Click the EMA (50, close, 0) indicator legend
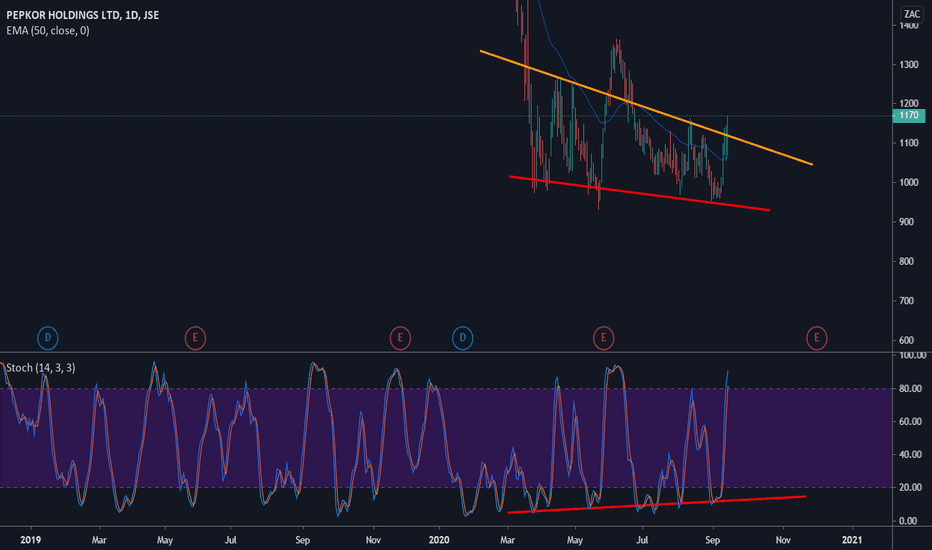932x550 pixels. pyautogui.click(x=48, y=30)
